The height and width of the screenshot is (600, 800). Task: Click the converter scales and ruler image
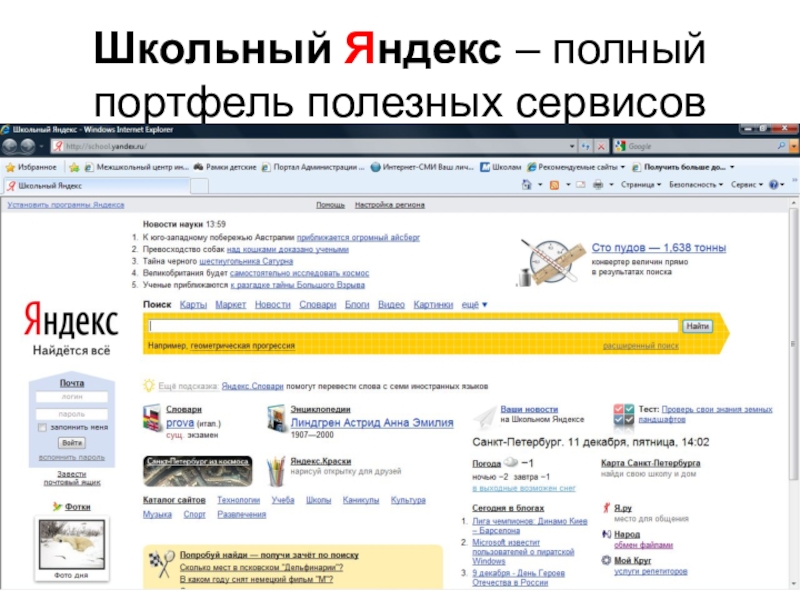coord(552,262)
